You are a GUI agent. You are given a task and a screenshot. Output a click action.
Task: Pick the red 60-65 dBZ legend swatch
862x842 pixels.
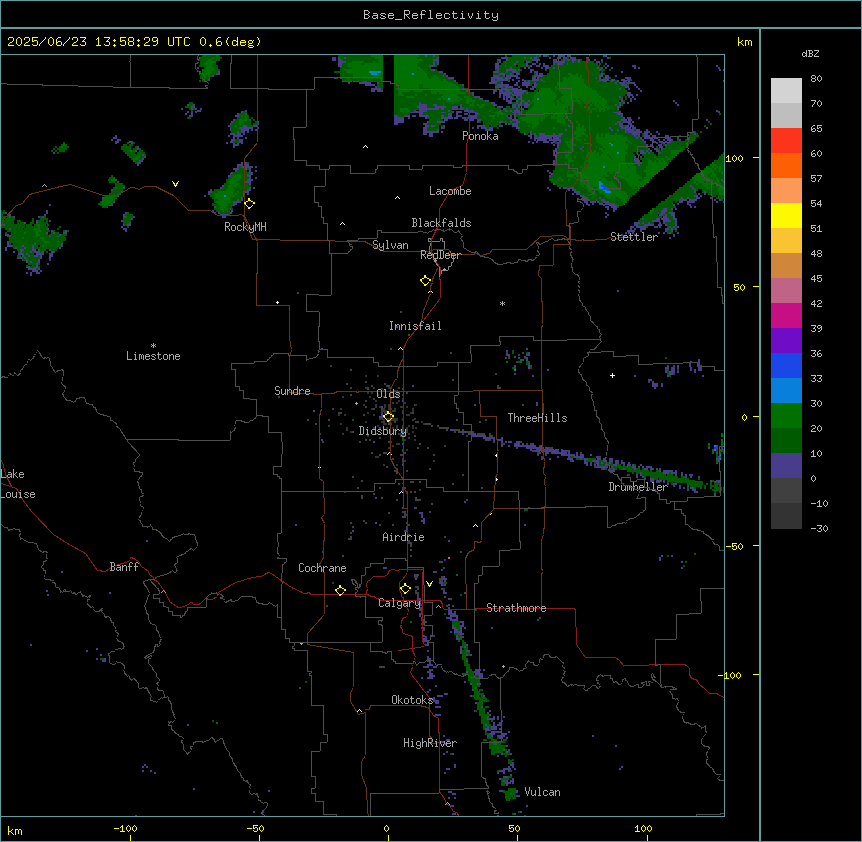tap(786, 141)
